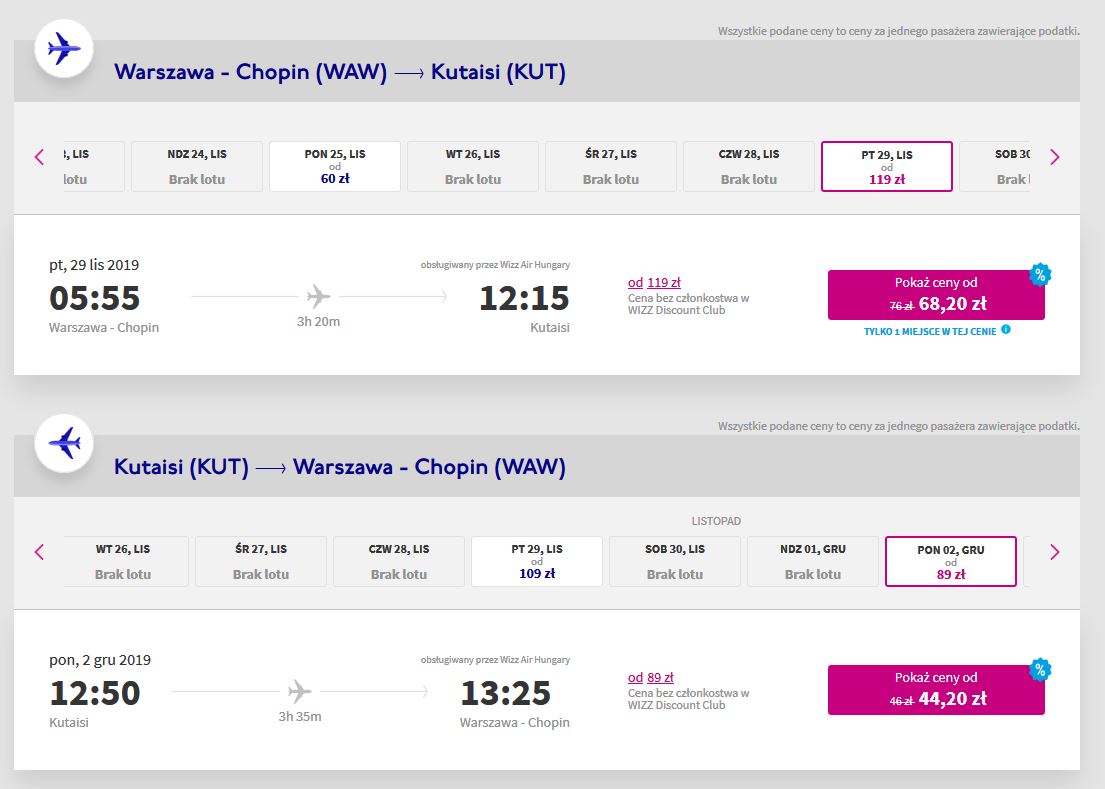The width and height of the screenshot is (1105, 789).
Task: Click Pokaż ceny od 68,20 zł button
Action: pyautogui.click(x=936, y=294)
